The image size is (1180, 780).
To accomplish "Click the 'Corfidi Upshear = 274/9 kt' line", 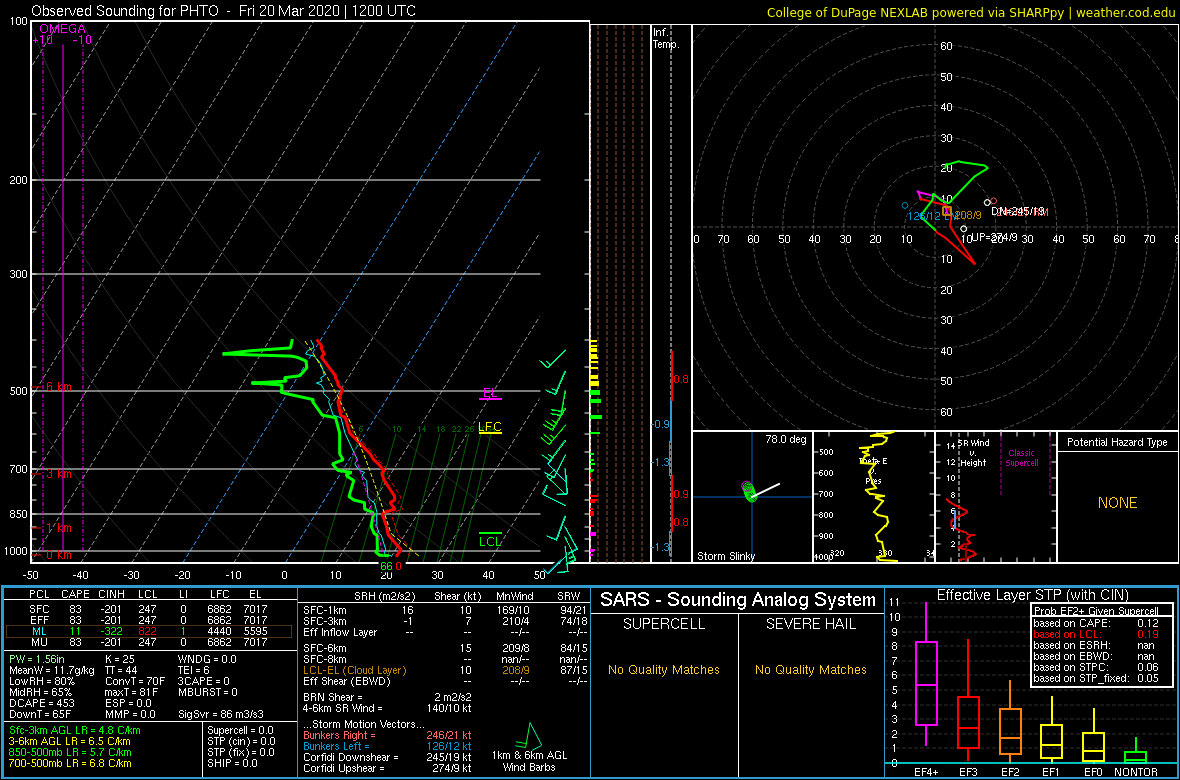I will (x=388, y=769).
